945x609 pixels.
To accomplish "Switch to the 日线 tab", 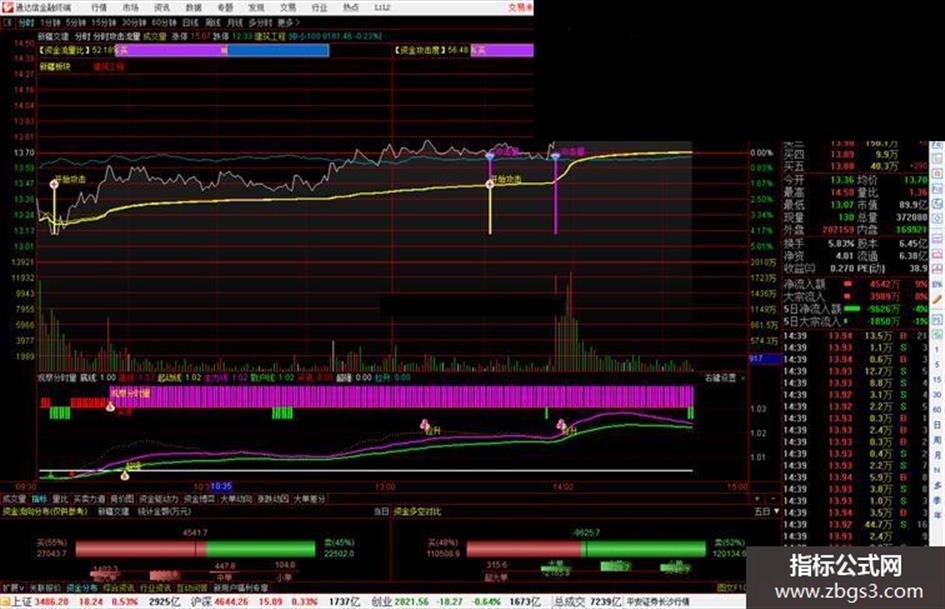I will pyautogui.click(x=190, y=22).
